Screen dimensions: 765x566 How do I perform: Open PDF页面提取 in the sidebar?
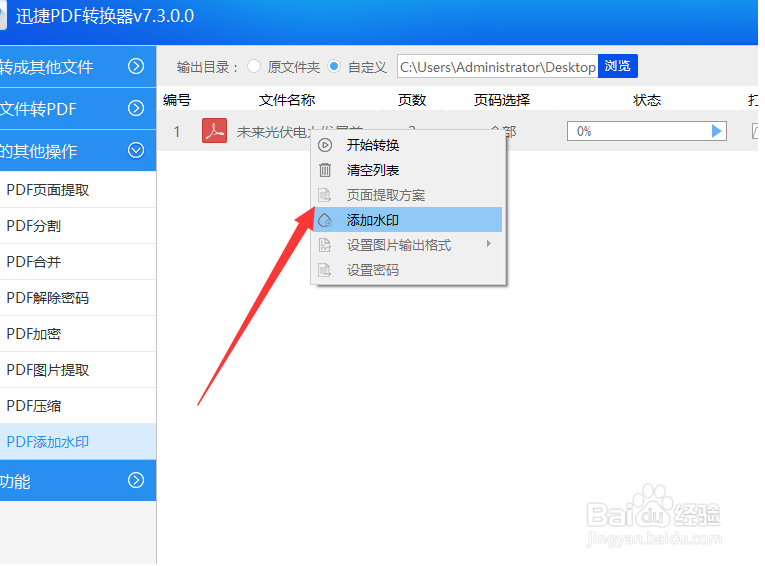pyautogui.click(x=78, y=190)
